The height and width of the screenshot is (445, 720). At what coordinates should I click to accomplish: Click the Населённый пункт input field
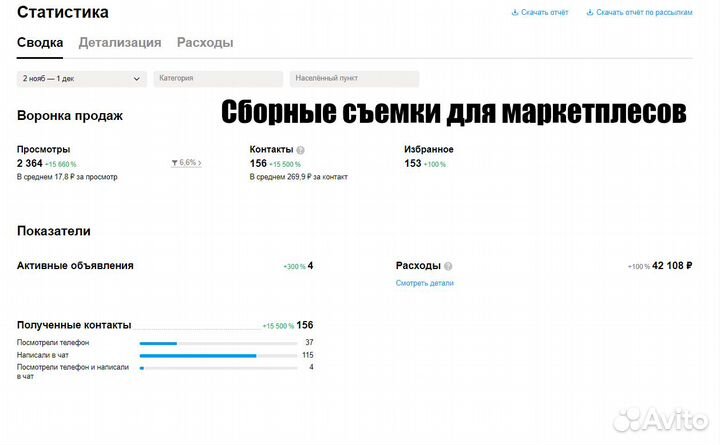(x=354, y=79)
